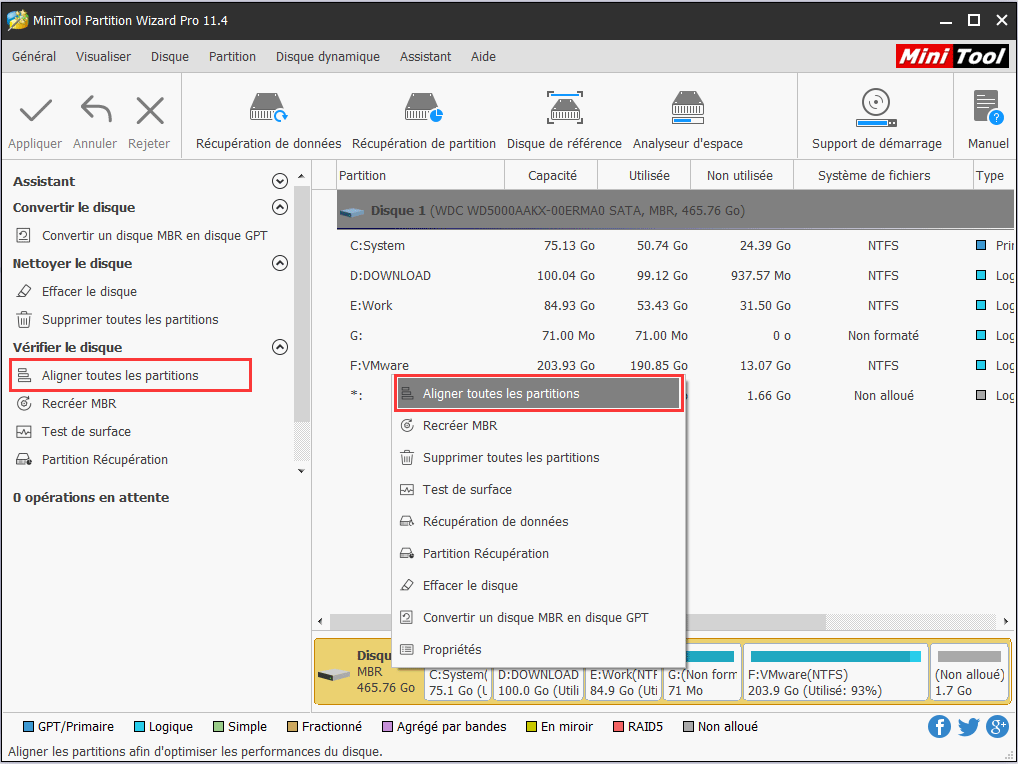Select the Non alloué 1.7 Go block in disk map

969,672
